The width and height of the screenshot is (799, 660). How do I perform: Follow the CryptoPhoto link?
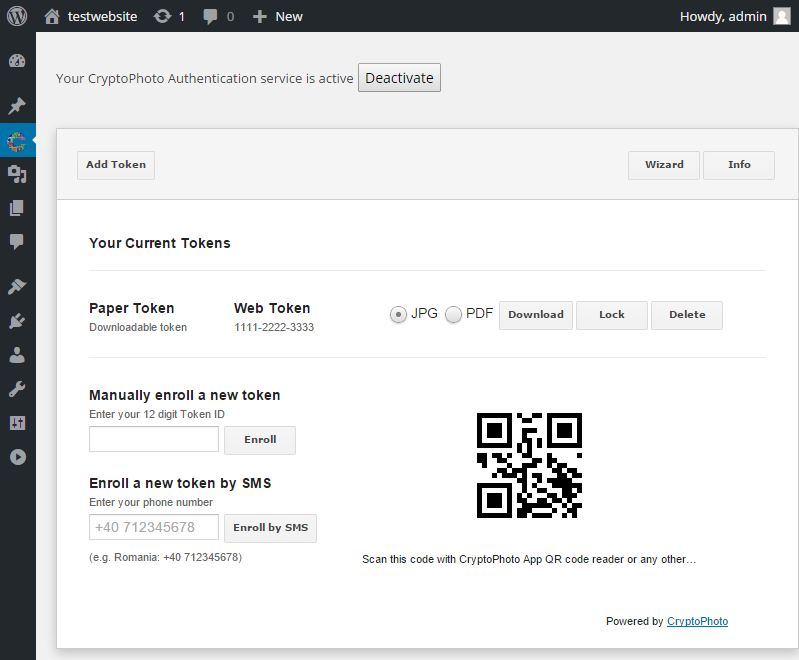697,621
